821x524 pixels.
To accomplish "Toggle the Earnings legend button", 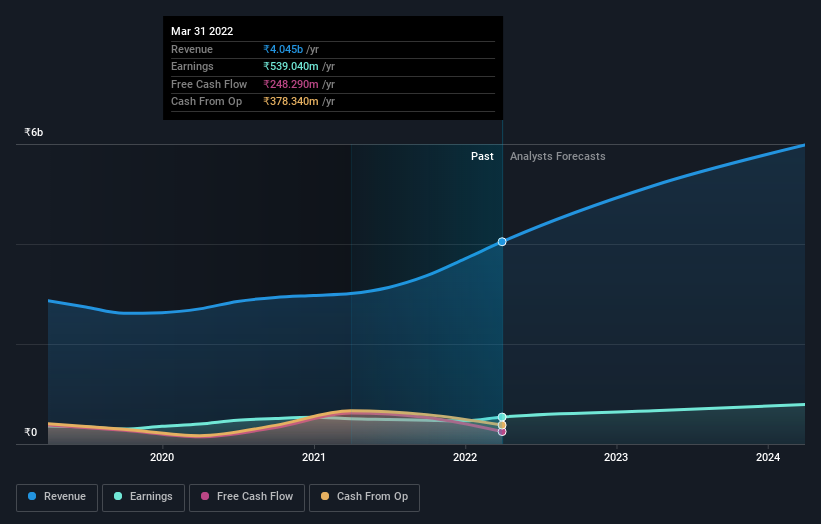I will [x=143, y=497].
